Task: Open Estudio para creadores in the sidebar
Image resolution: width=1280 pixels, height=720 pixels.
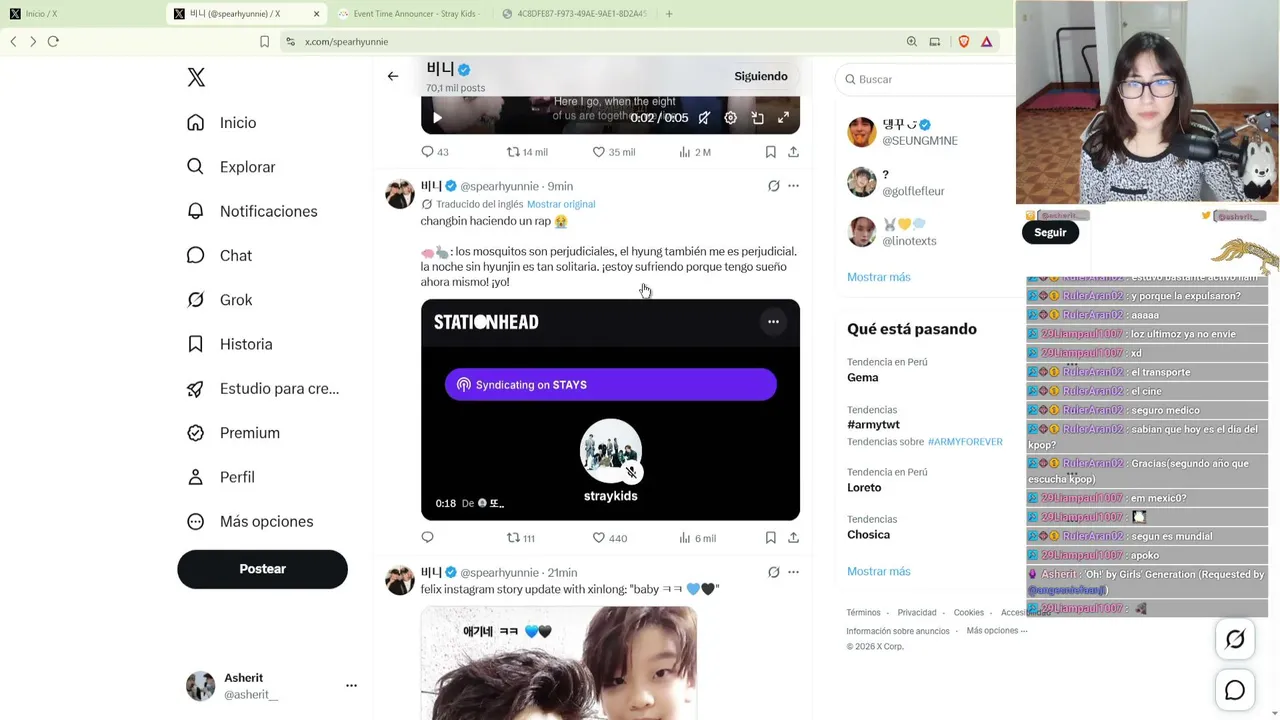Action: (263, 389)
